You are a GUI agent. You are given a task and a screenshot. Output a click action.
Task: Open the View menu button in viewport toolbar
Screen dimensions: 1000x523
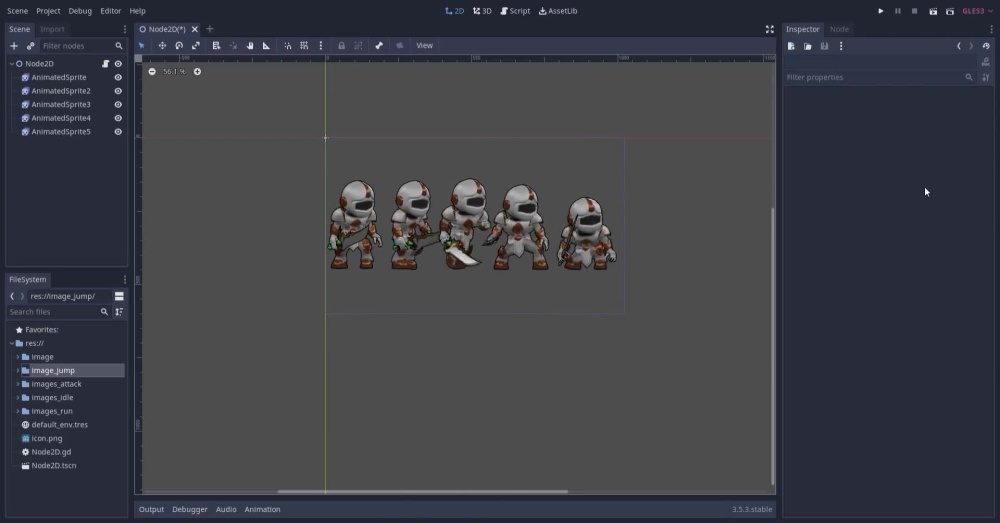click(424, 46)
